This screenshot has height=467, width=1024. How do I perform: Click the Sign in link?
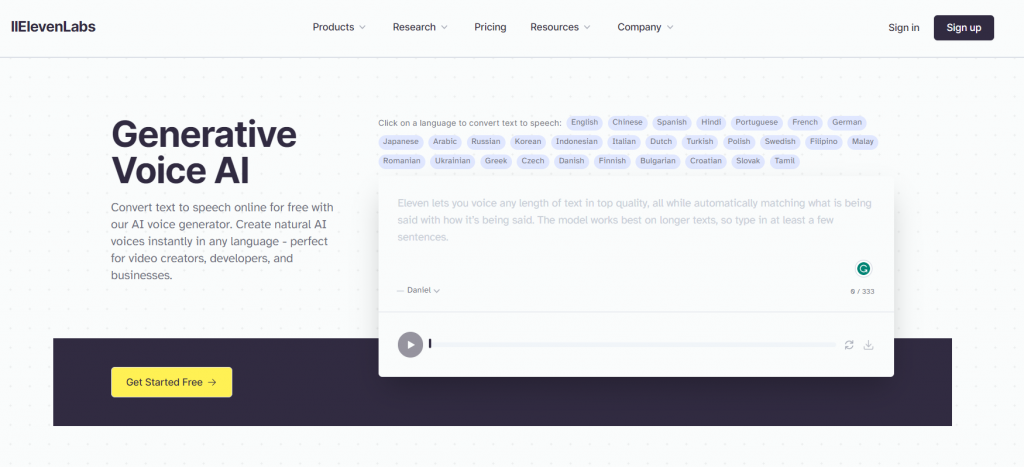pos(904,27)
